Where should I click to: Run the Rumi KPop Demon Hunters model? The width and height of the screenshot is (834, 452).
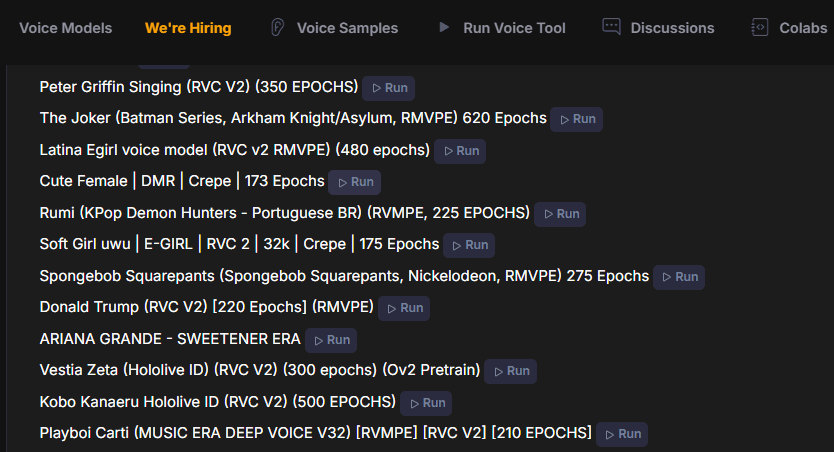coord(560,214)
